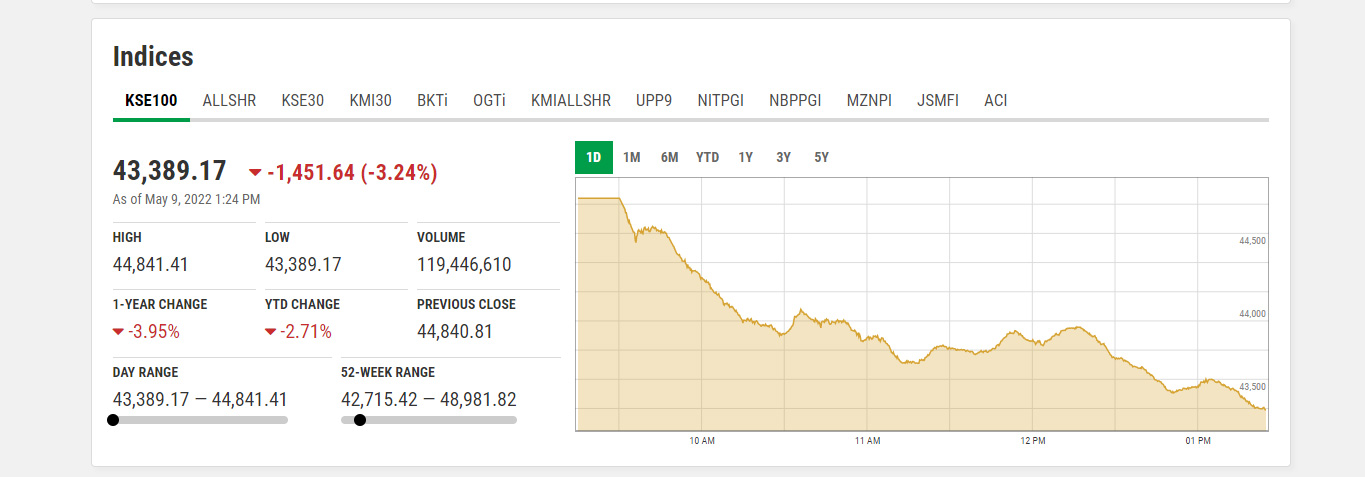Click the 52-Week Range slider knob
1365x477 pixels.
(x=360, y=420)
